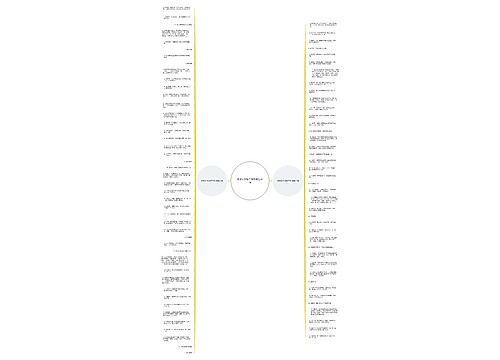The width and height of the screenshot is (500, 360).
Task: Select the bottommost leaf text of the left branch
Action: (189, 352)
